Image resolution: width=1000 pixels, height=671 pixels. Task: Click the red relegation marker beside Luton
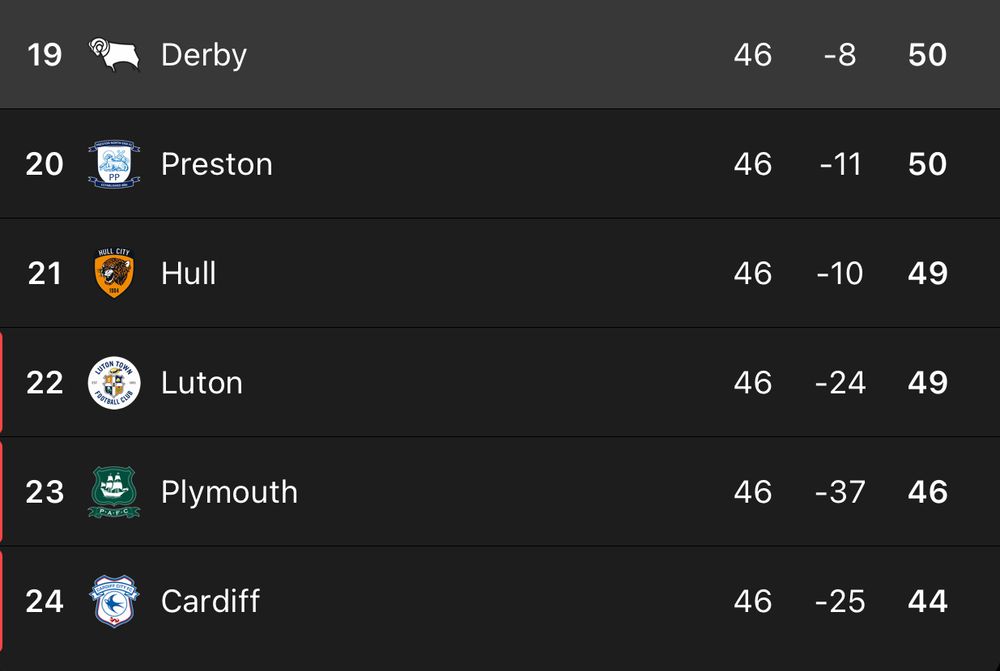click(3, 382)
